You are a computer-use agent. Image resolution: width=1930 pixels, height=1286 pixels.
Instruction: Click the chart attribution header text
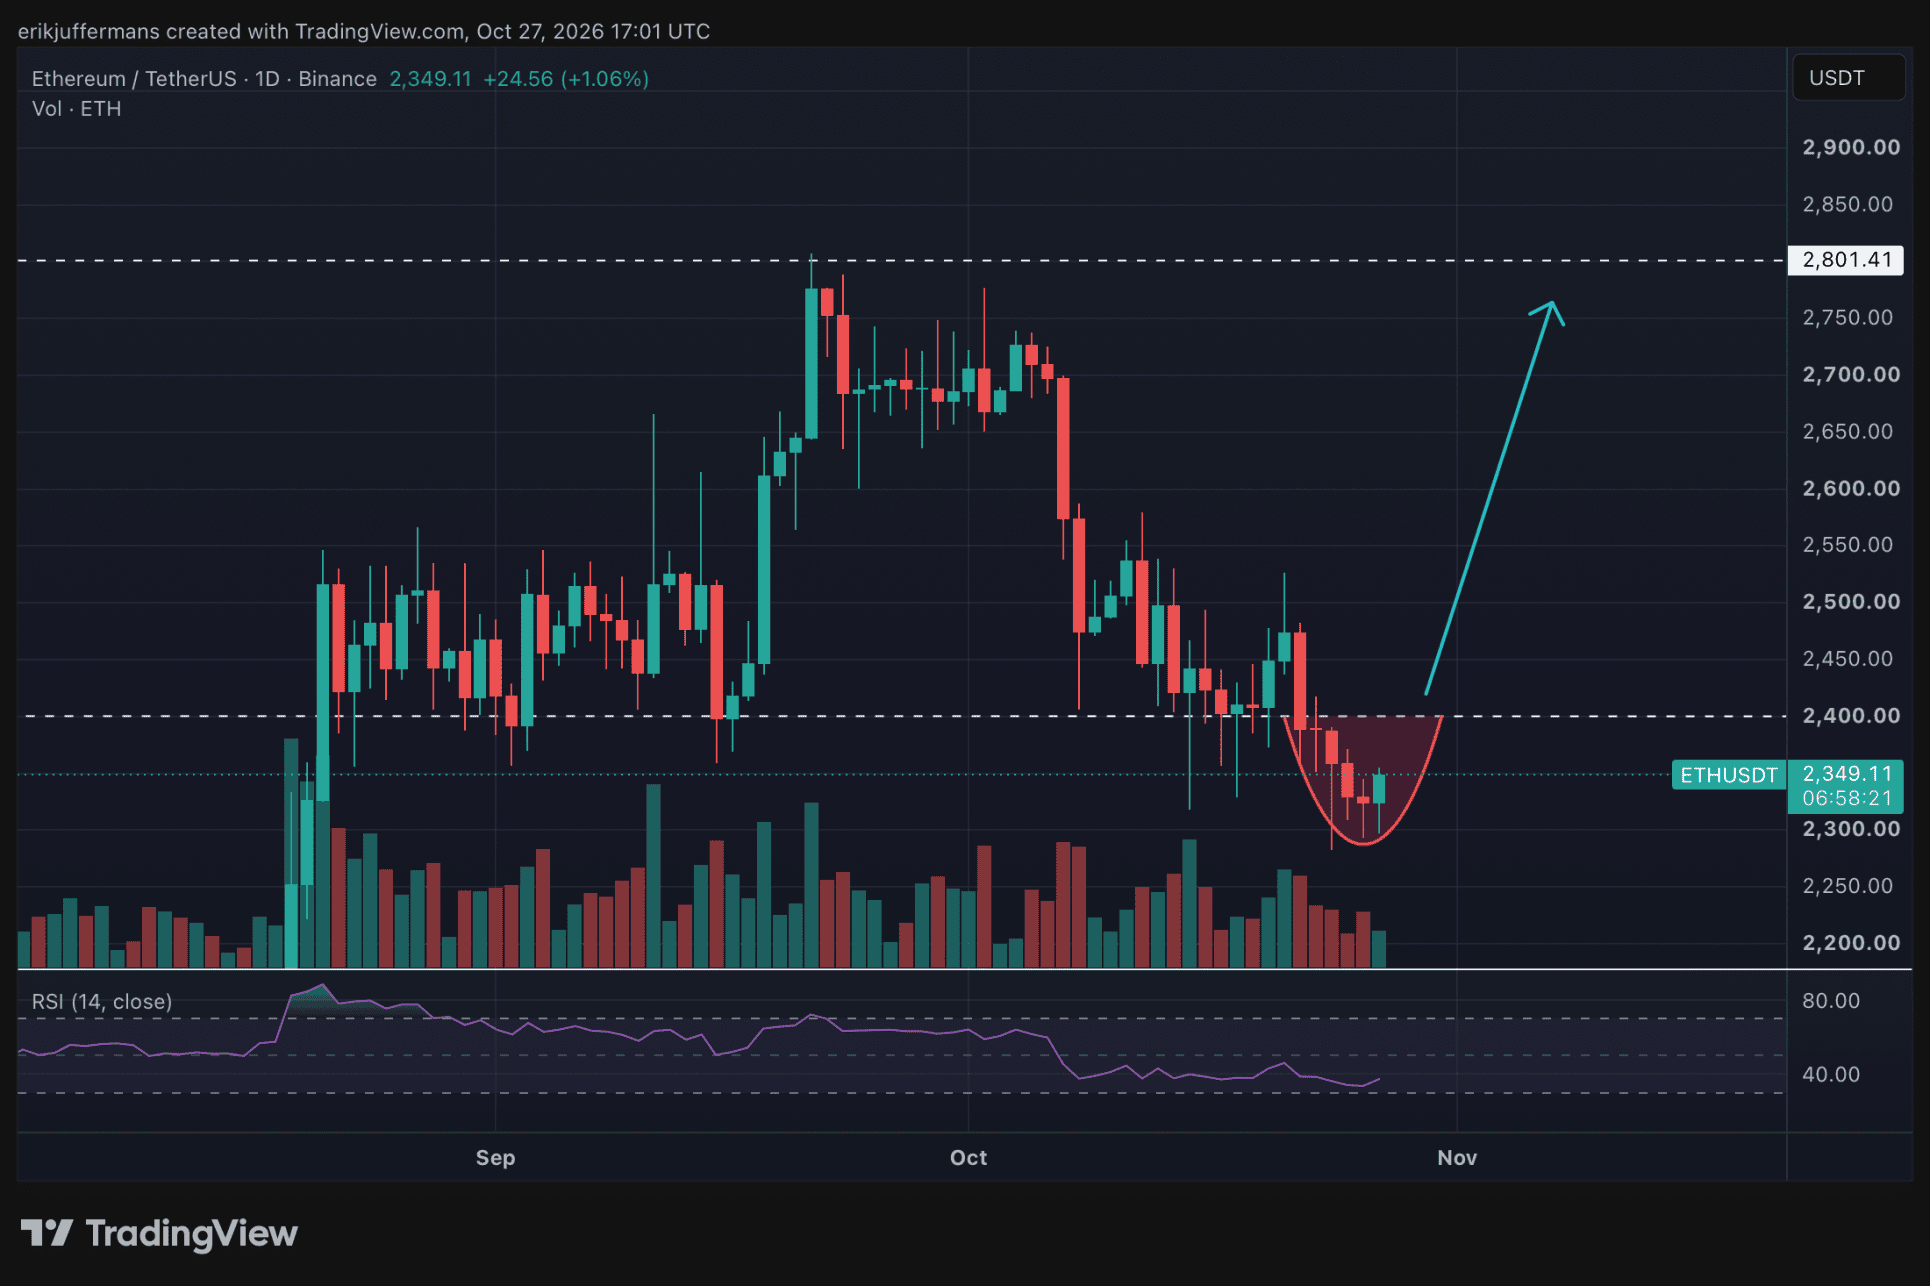[364, 31]
